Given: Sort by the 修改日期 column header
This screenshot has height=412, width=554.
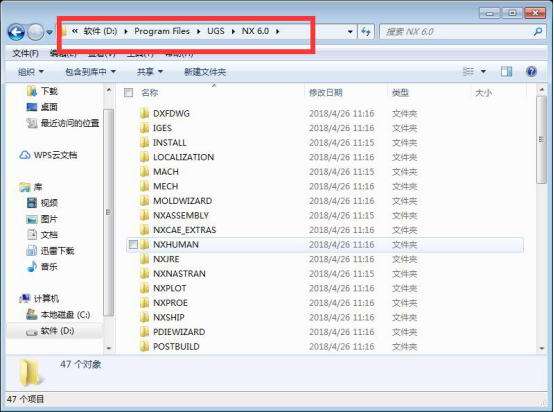Looking at the screenshot, I should click(x=325, y=93).
